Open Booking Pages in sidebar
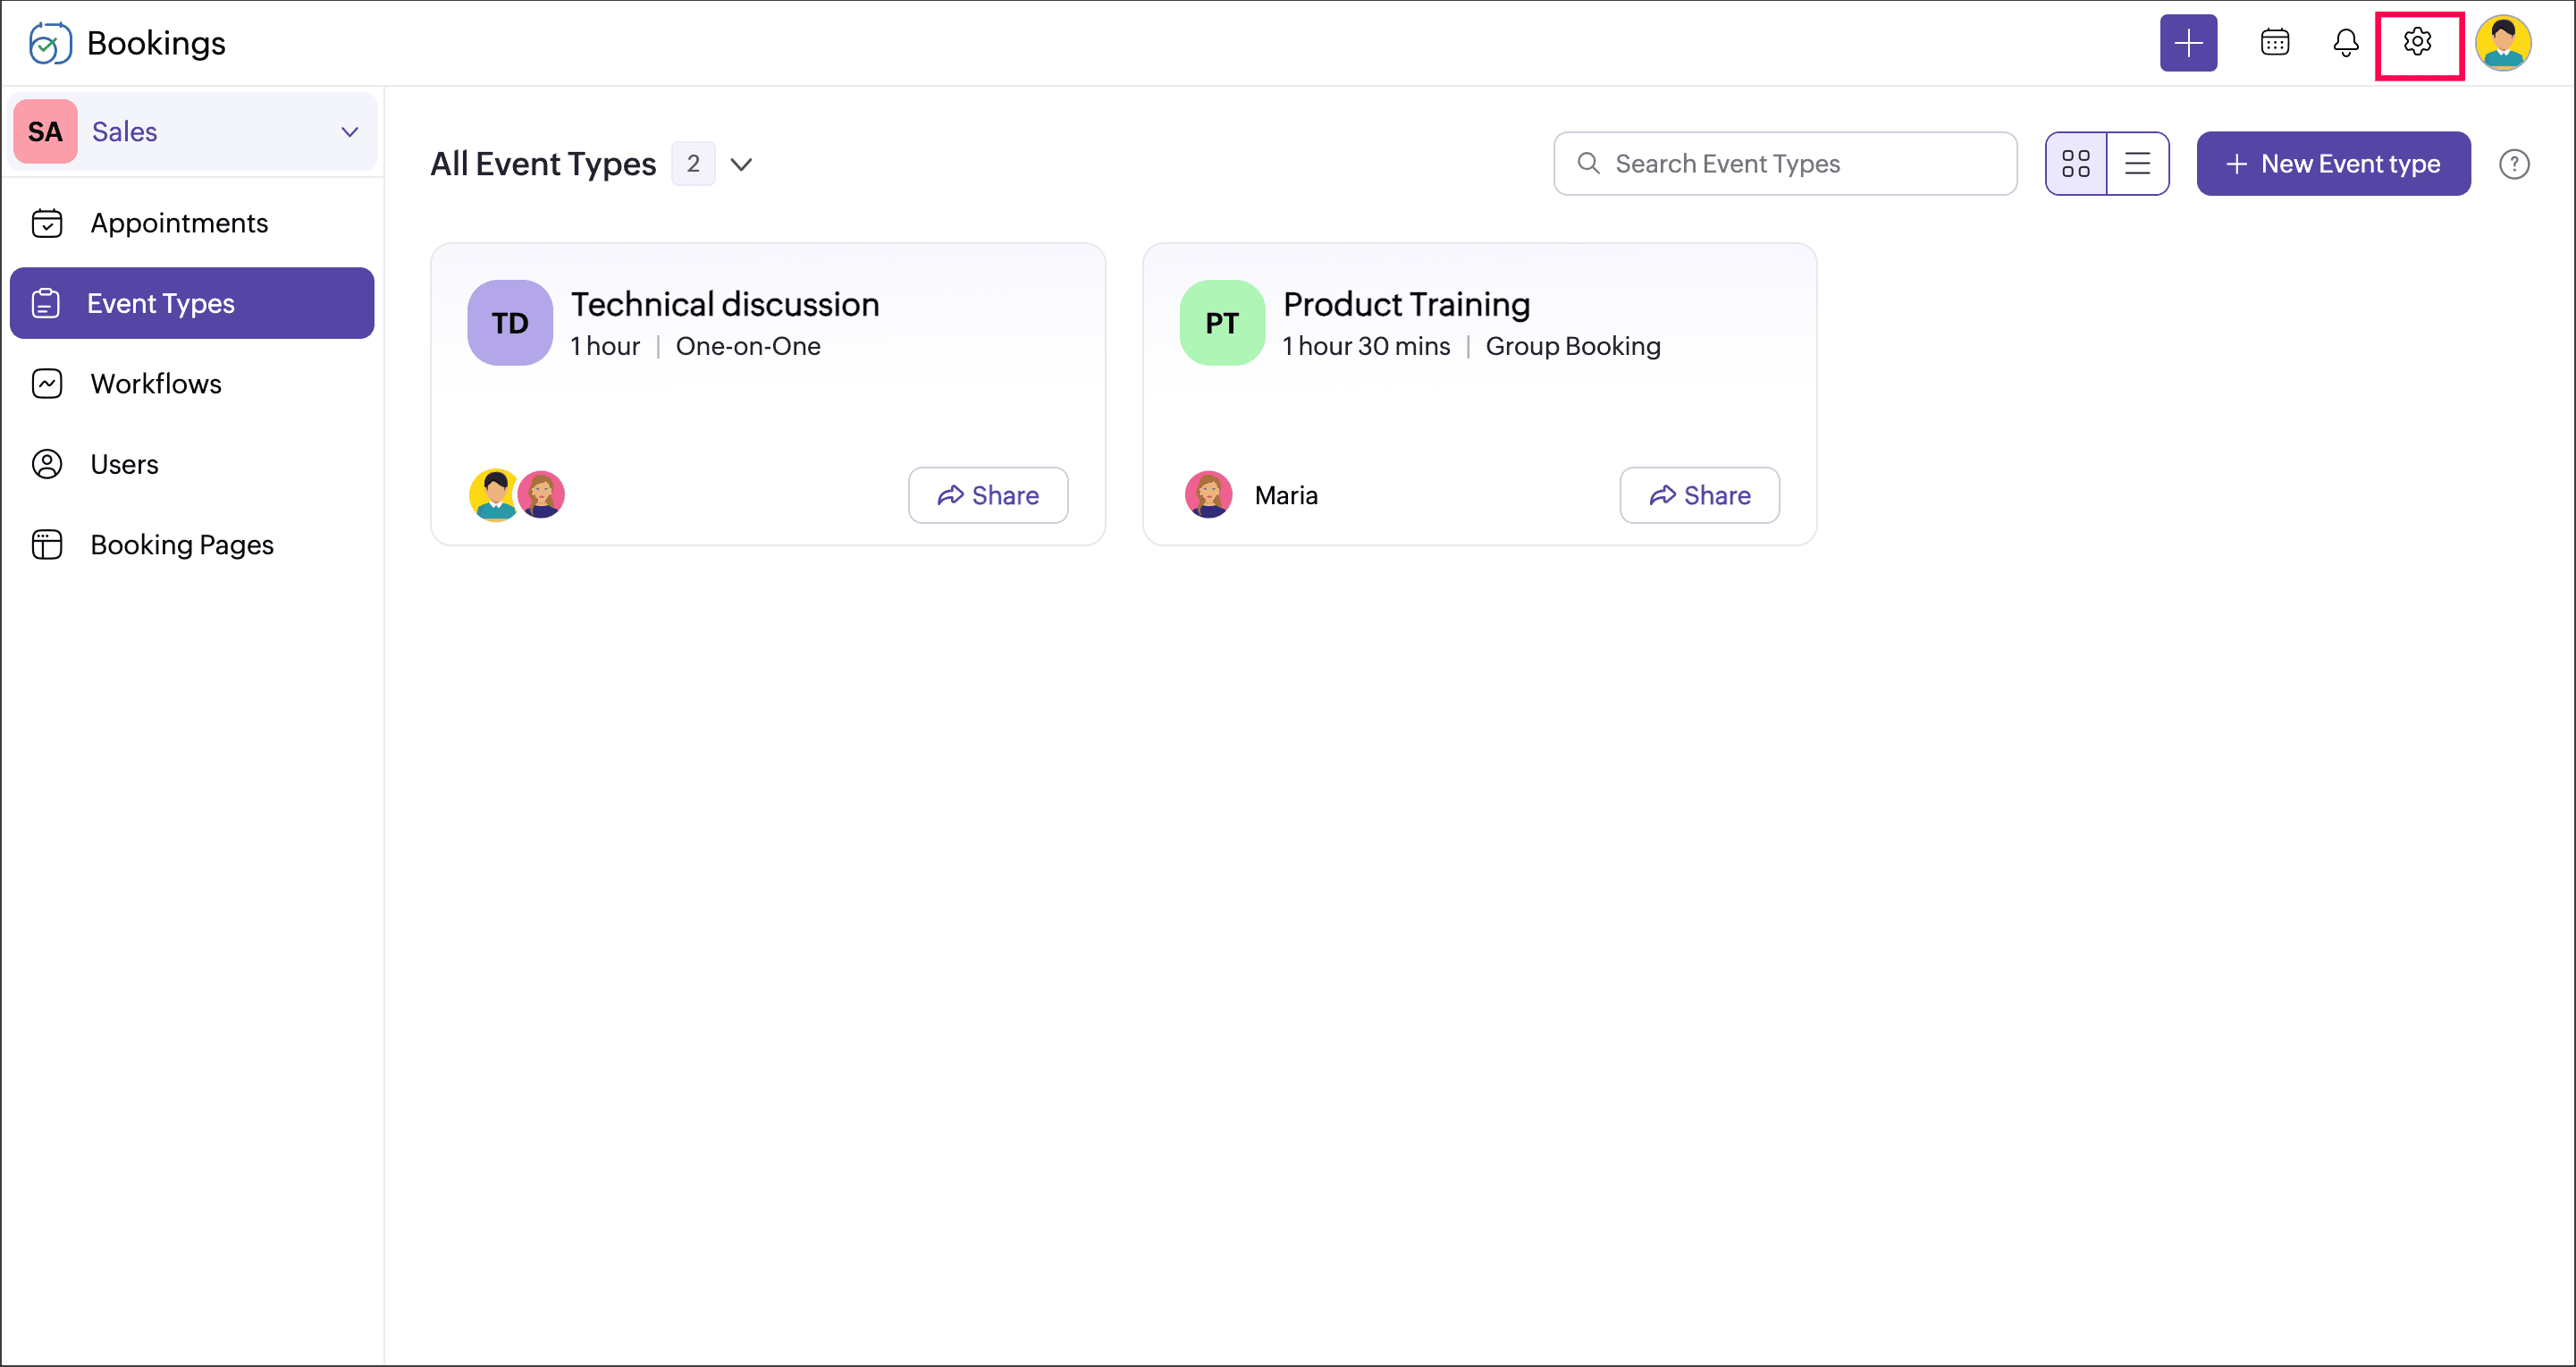Screen dimensions: 2576x1367 point(192,545)
